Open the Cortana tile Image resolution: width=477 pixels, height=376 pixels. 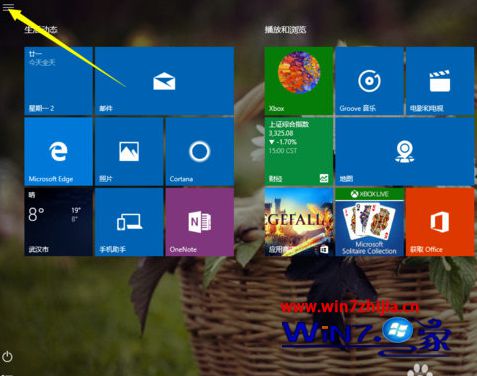tap(200, 152)
